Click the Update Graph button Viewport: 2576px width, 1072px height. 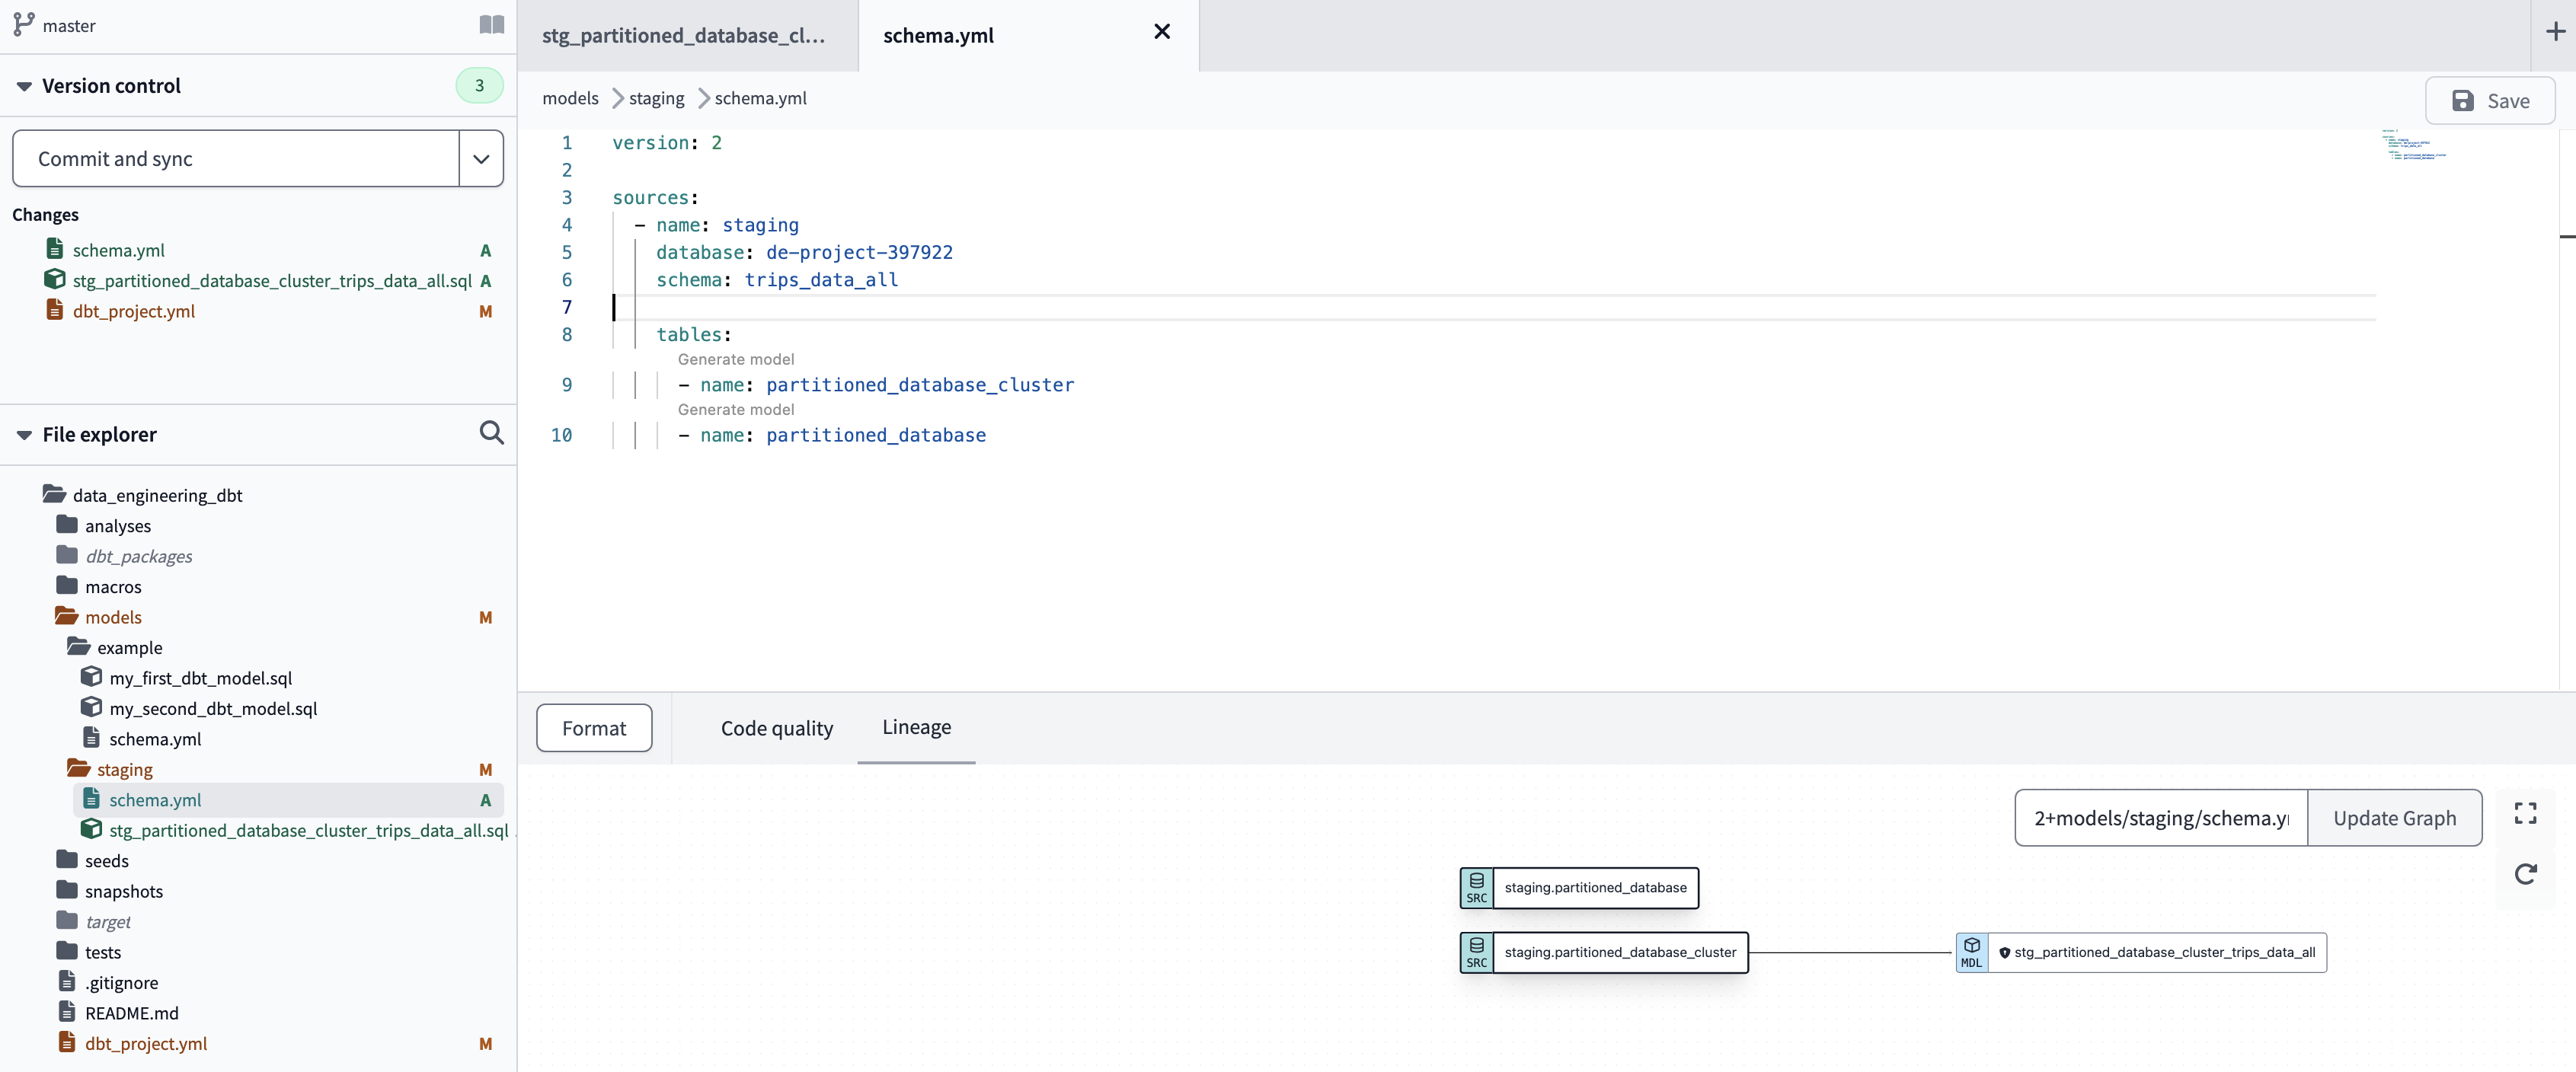2394,818
